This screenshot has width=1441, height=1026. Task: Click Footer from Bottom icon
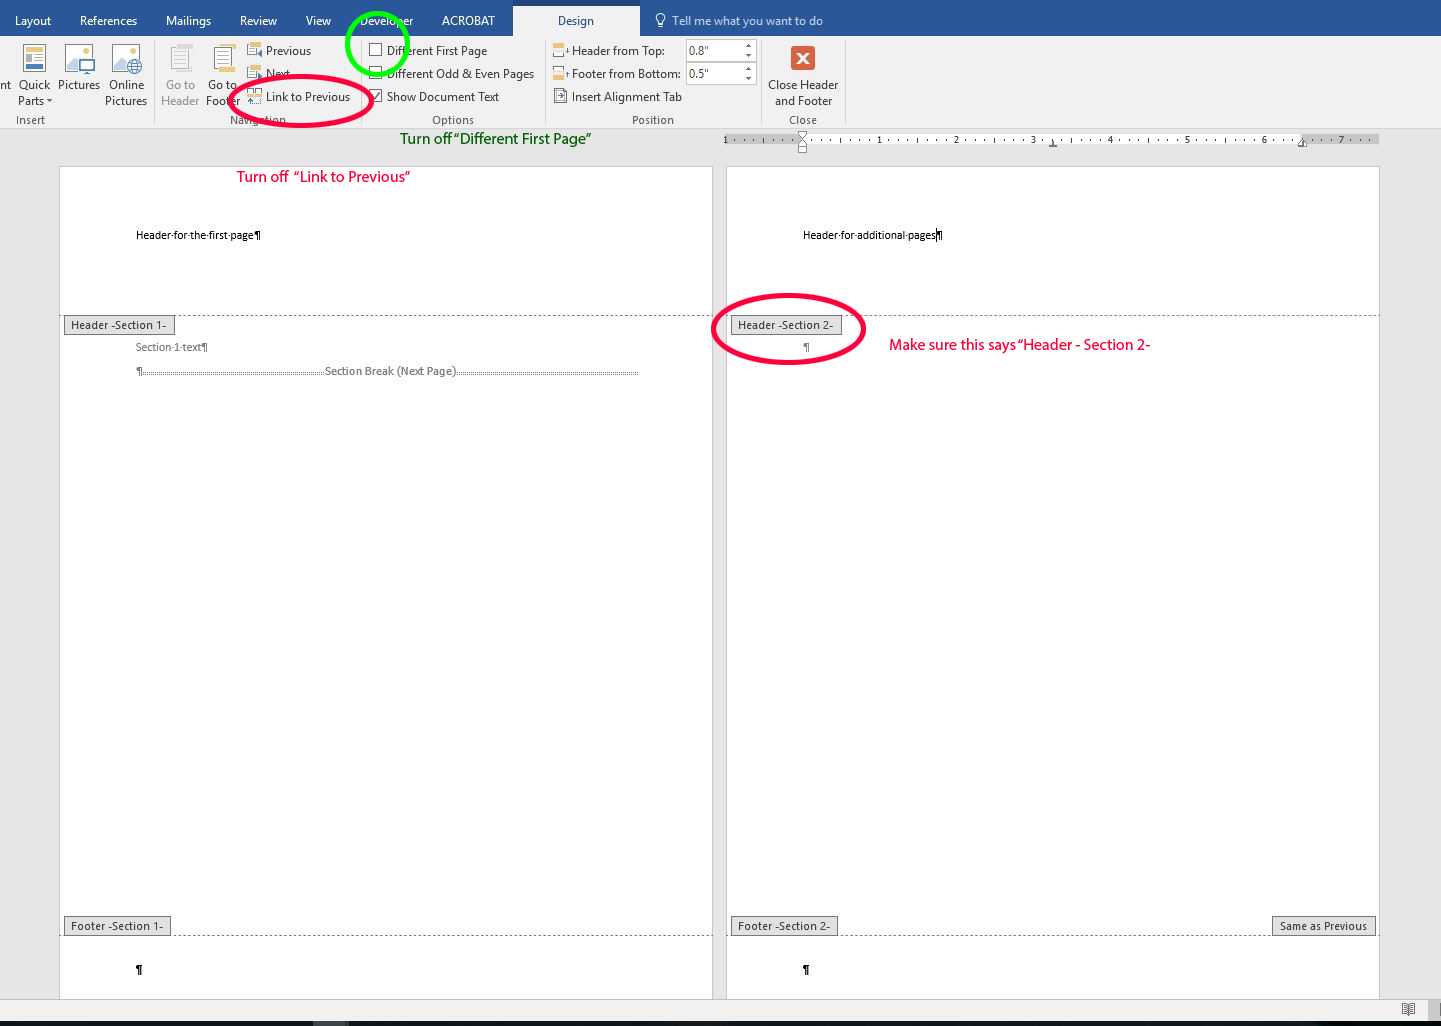(x=560, y=73)
